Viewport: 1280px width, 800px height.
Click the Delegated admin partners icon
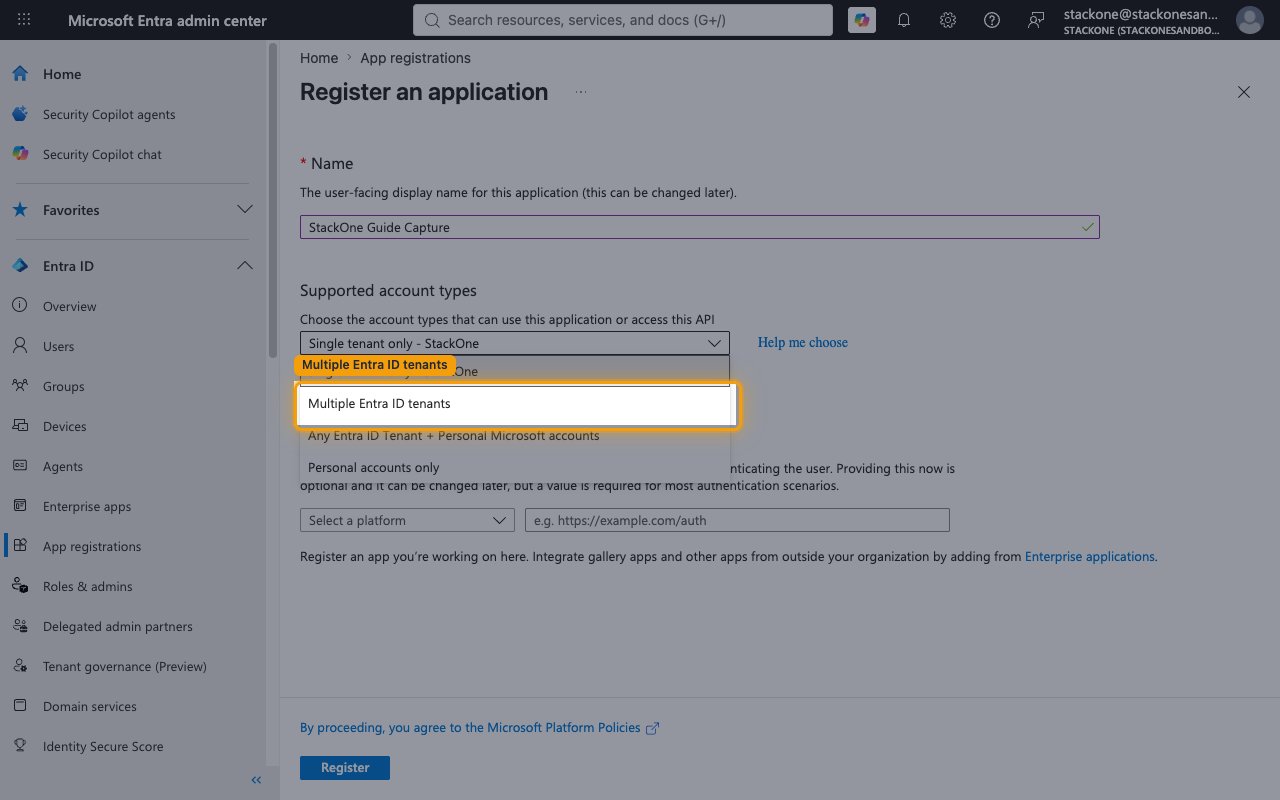coord(20,626)
